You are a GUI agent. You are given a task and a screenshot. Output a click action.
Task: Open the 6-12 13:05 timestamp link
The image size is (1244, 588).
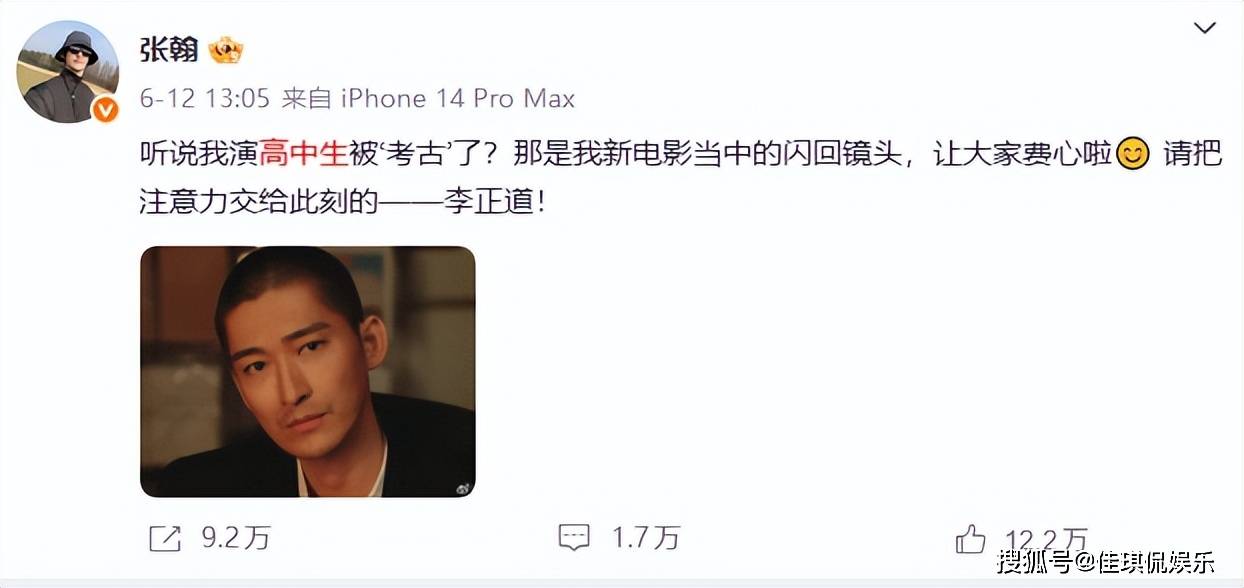(x=205, y=98)
